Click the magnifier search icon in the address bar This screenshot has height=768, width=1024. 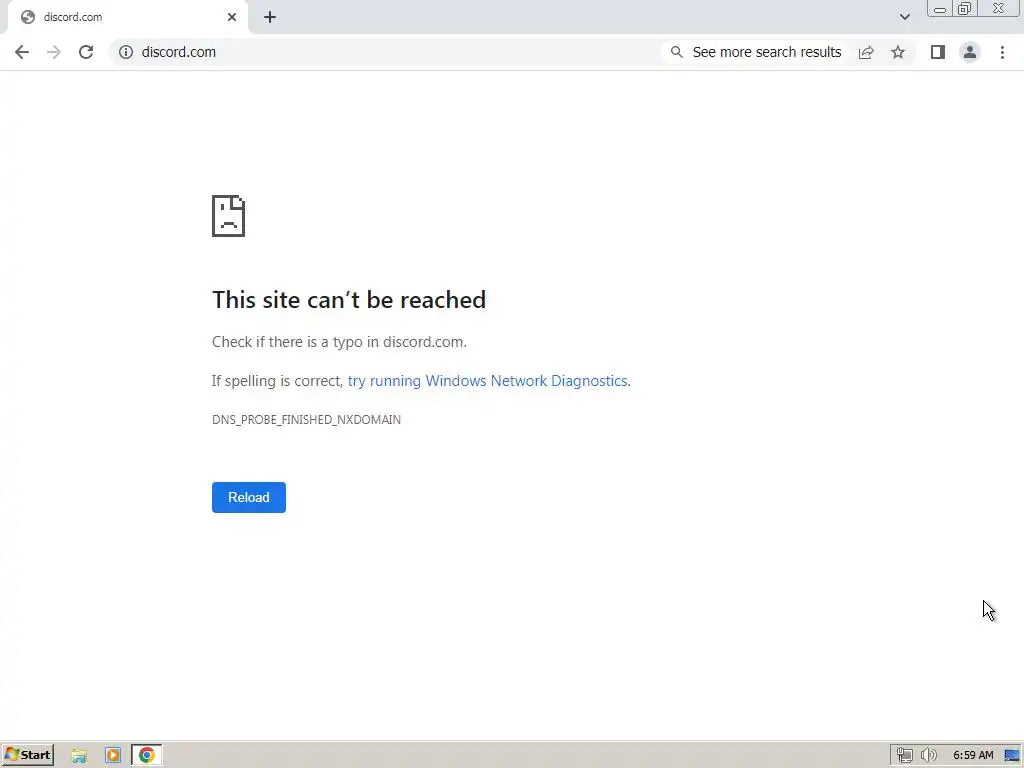click(x=677, y=52)
